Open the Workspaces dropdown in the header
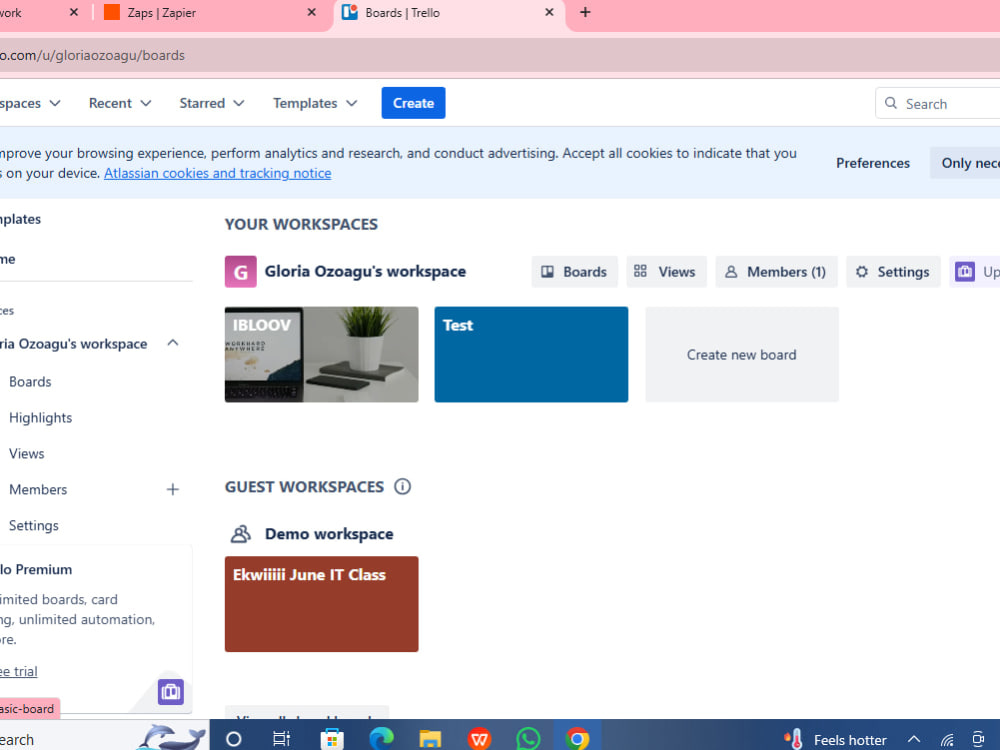Screen dimensions: 1000x750 coord(30,103)
